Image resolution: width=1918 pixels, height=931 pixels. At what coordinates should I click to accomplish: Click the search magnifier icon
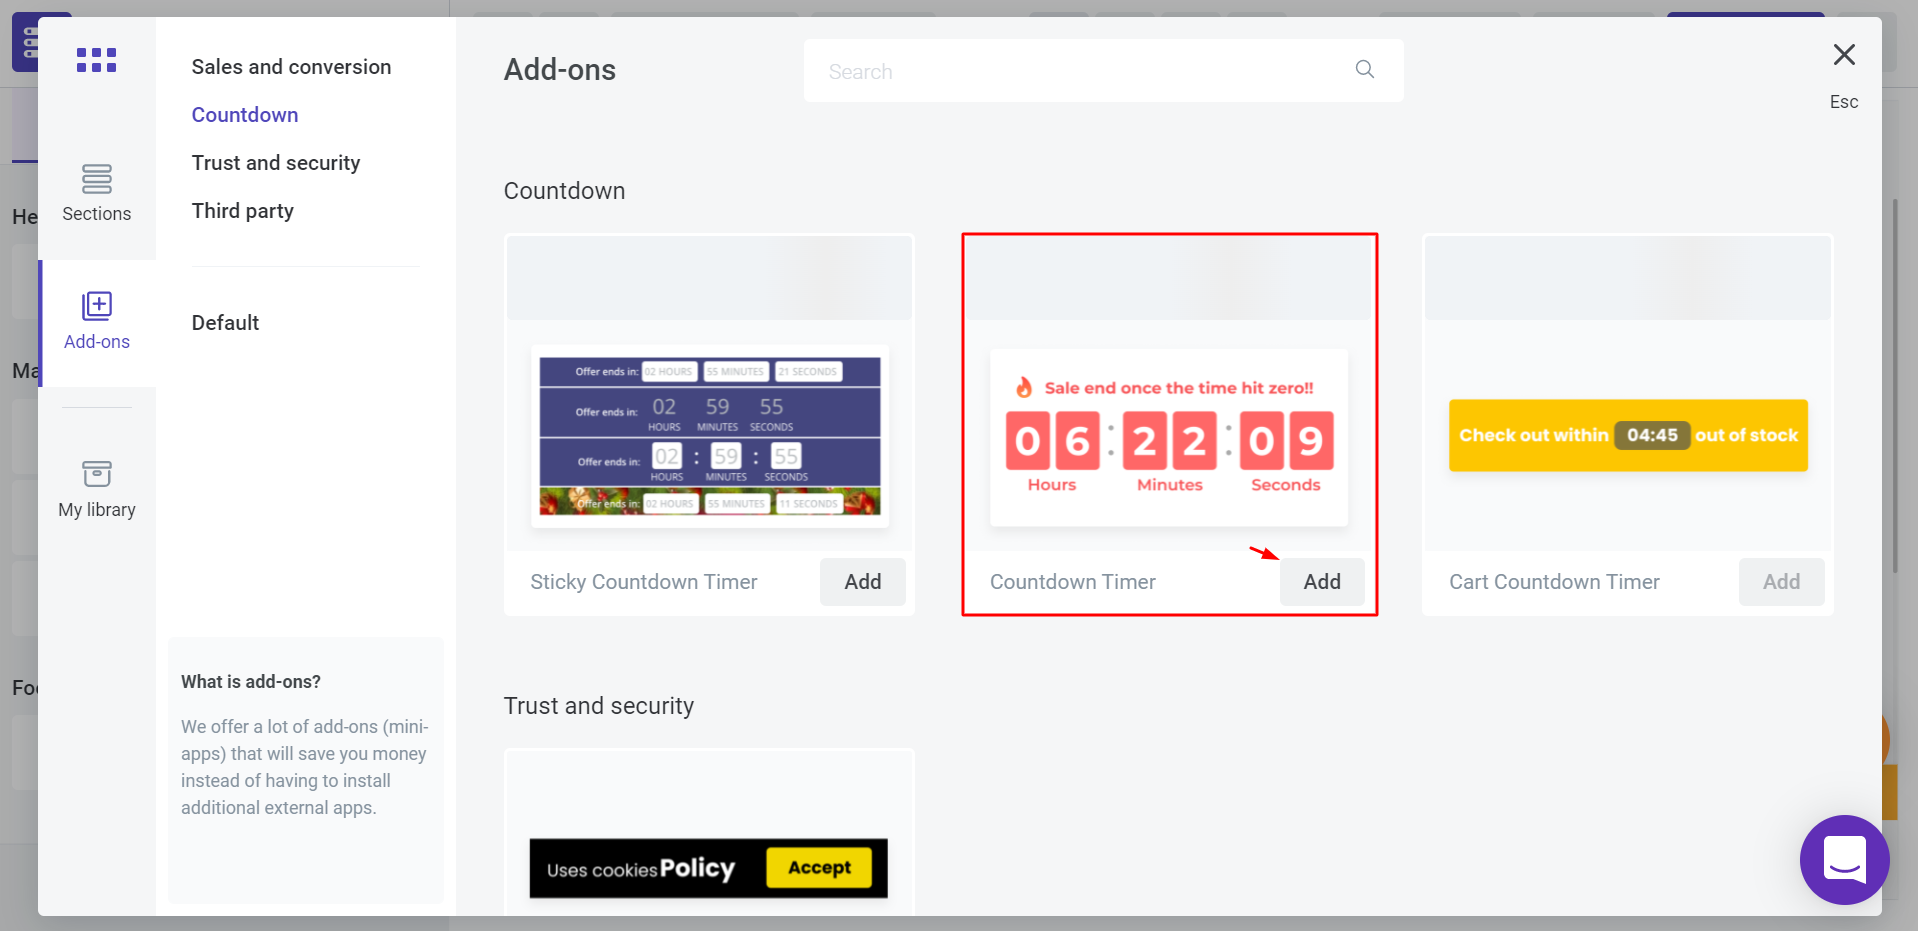point(1364,69)
